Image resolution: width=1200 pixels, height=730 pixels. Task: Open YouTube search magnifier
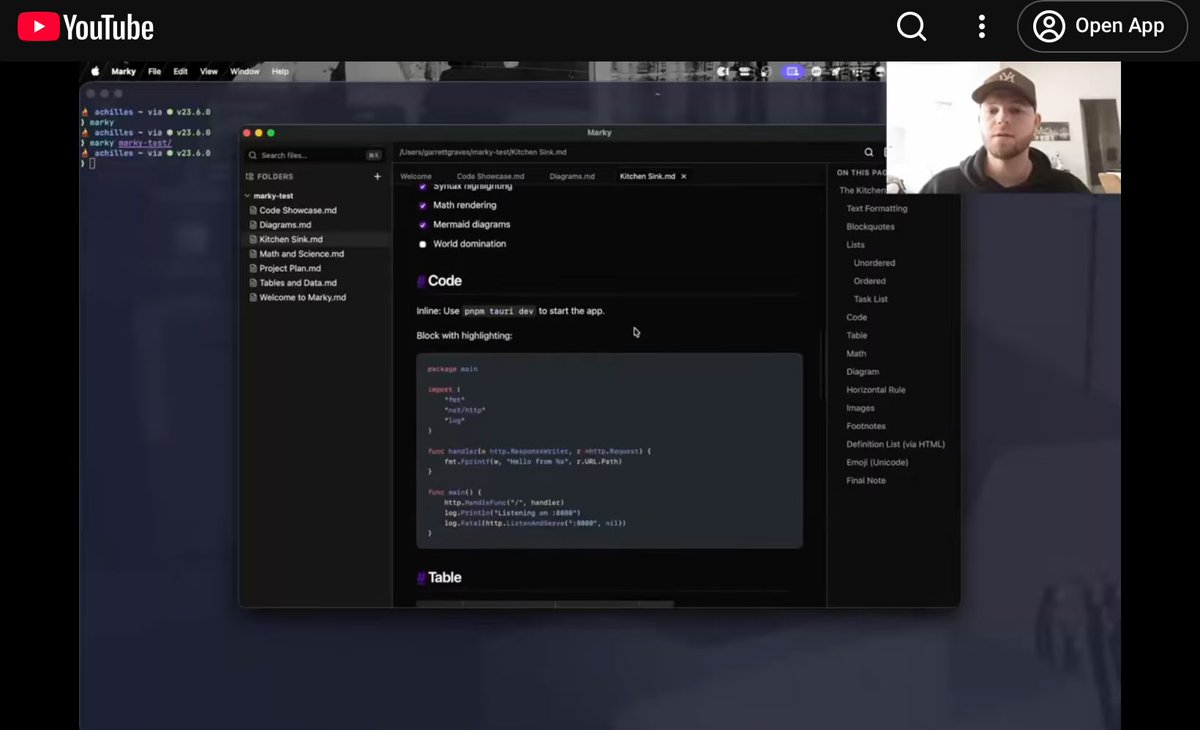pos(911,27)
